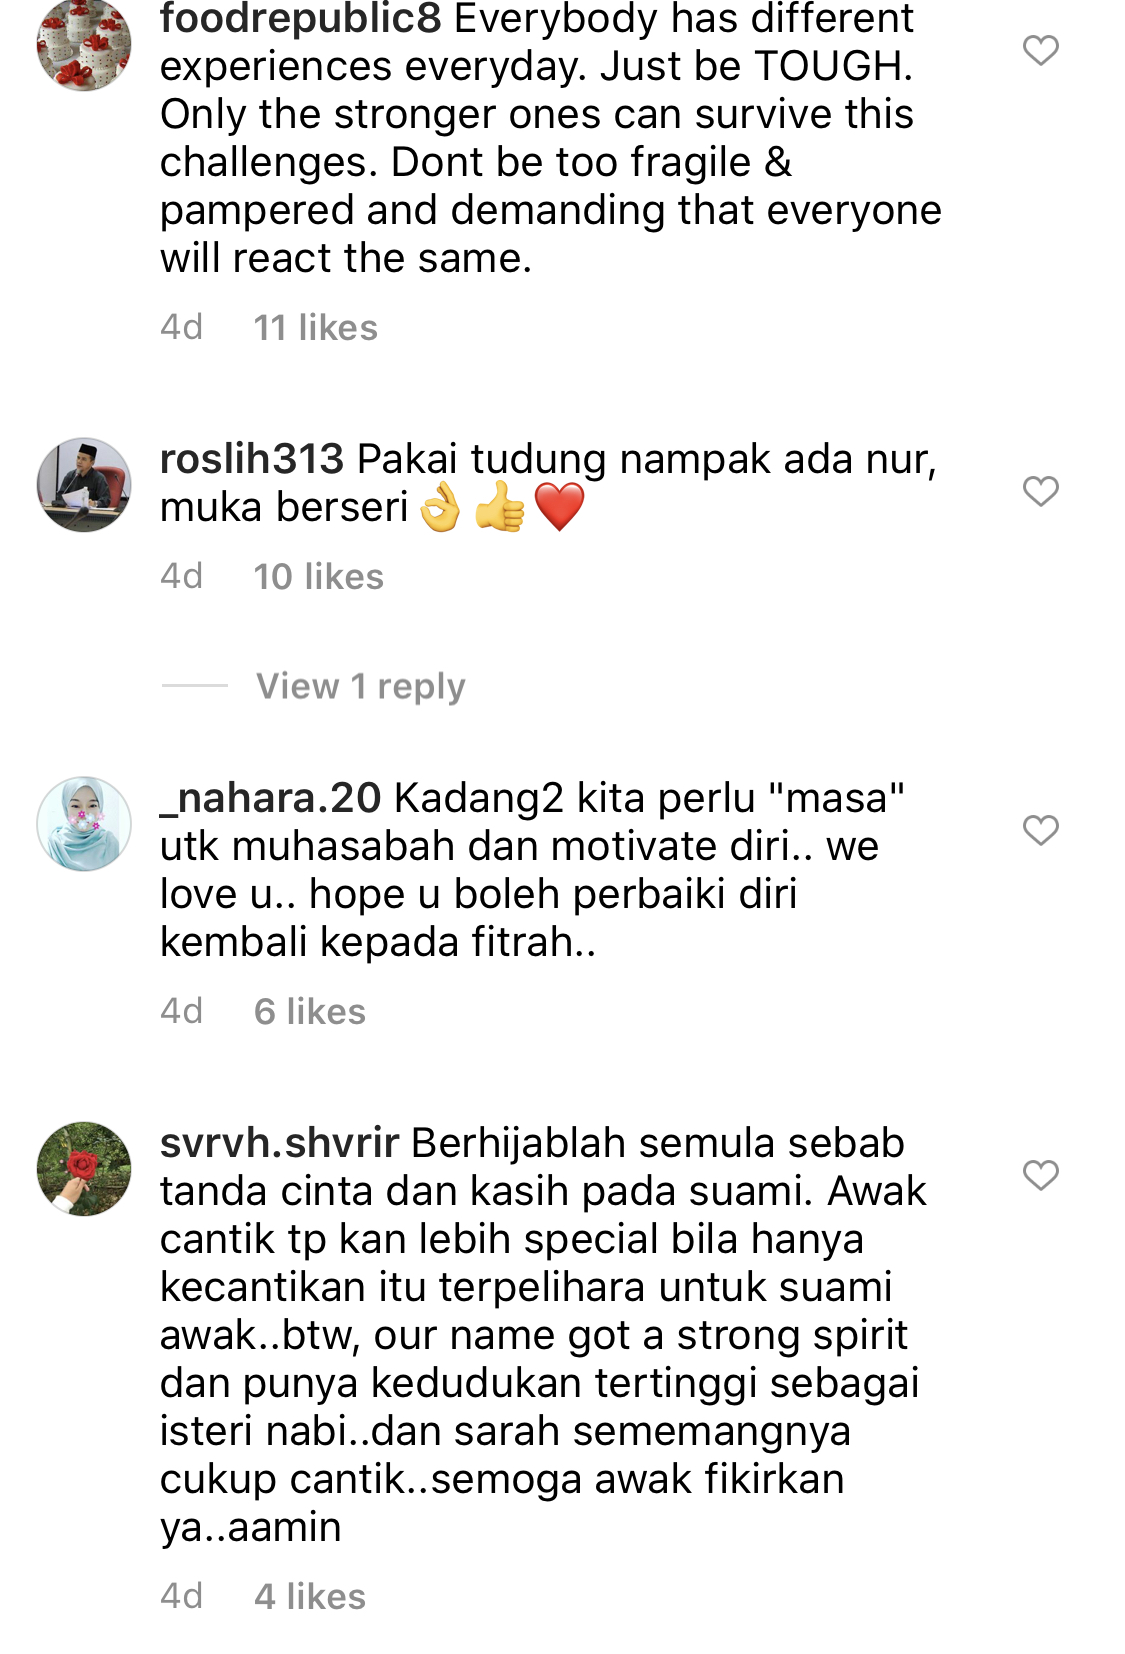This screenshot has width=1125, height=1654.
Task: Tap the 4d timestamp under foodrepublic8's comment
Action: tap(182, 327)
